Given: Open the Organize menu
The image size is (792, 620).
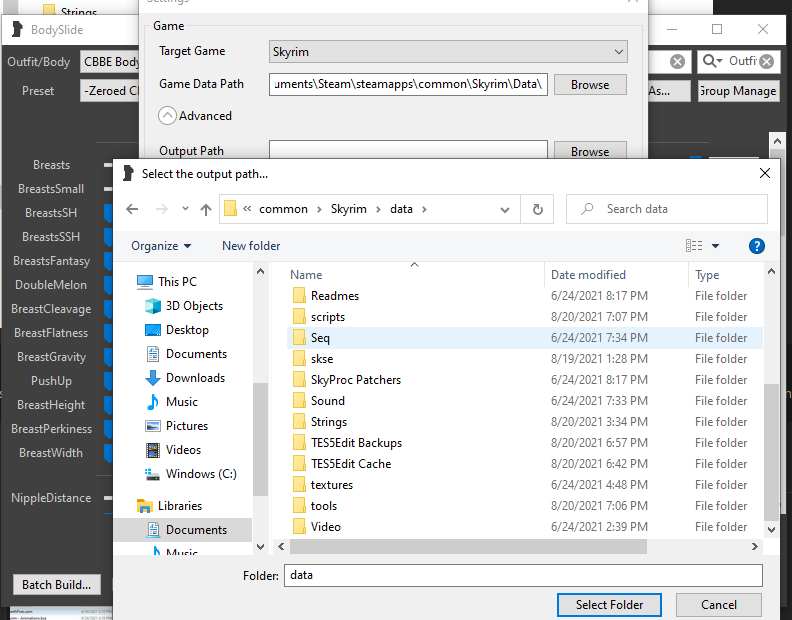Looking at the screenshot, I should coord(161,246).
